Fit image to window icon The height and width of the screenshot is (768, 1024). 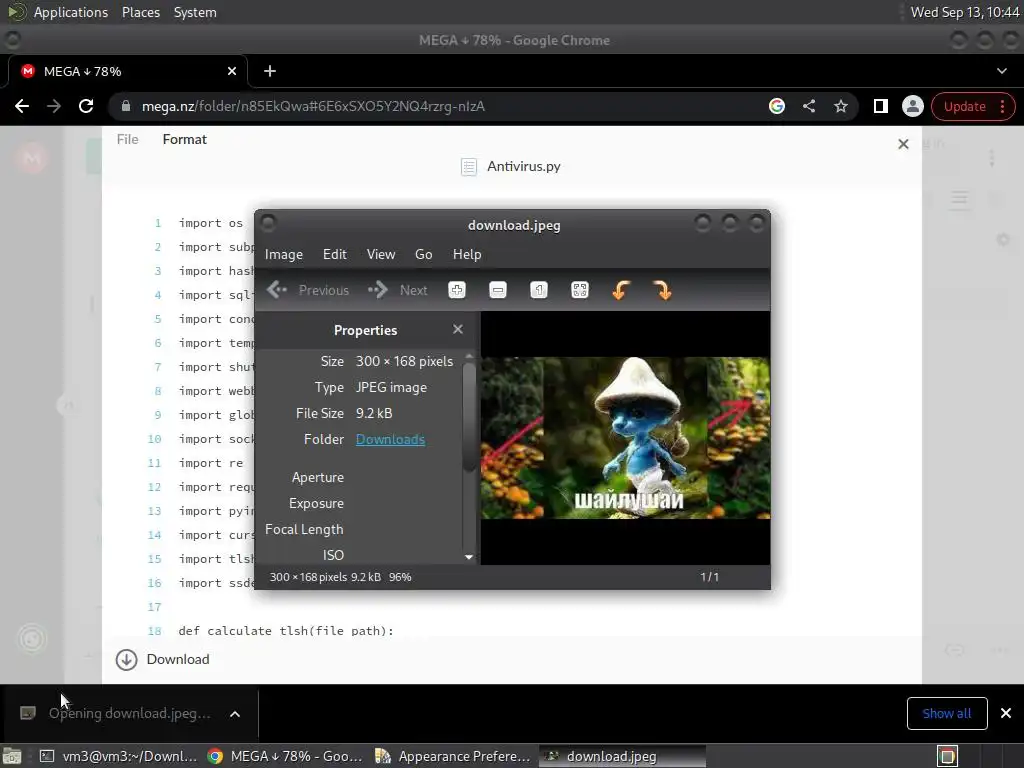[x=580, y=290]
